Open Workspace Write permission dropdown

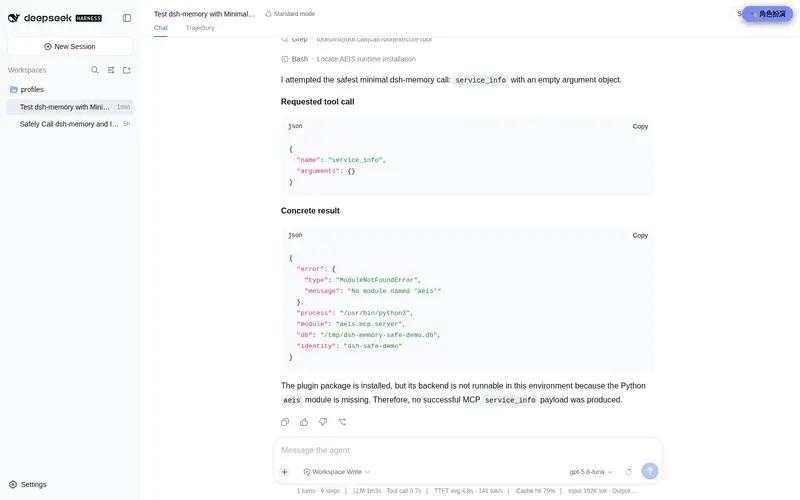coord(337,472)
